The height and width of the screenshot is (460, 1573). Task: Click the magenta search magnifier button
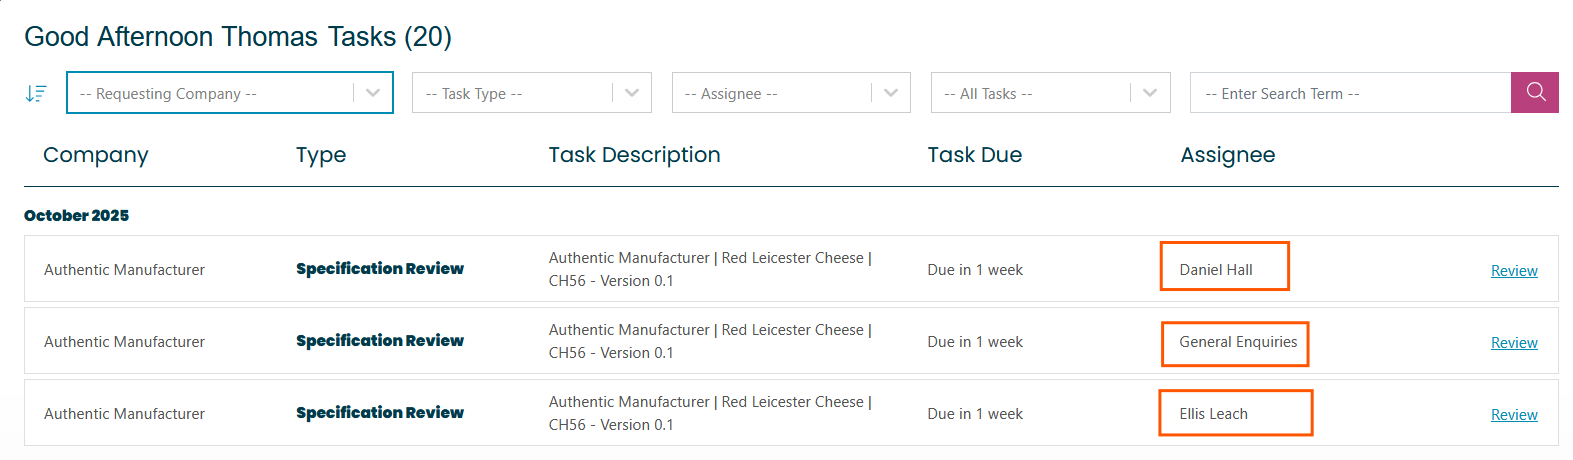1535,93
